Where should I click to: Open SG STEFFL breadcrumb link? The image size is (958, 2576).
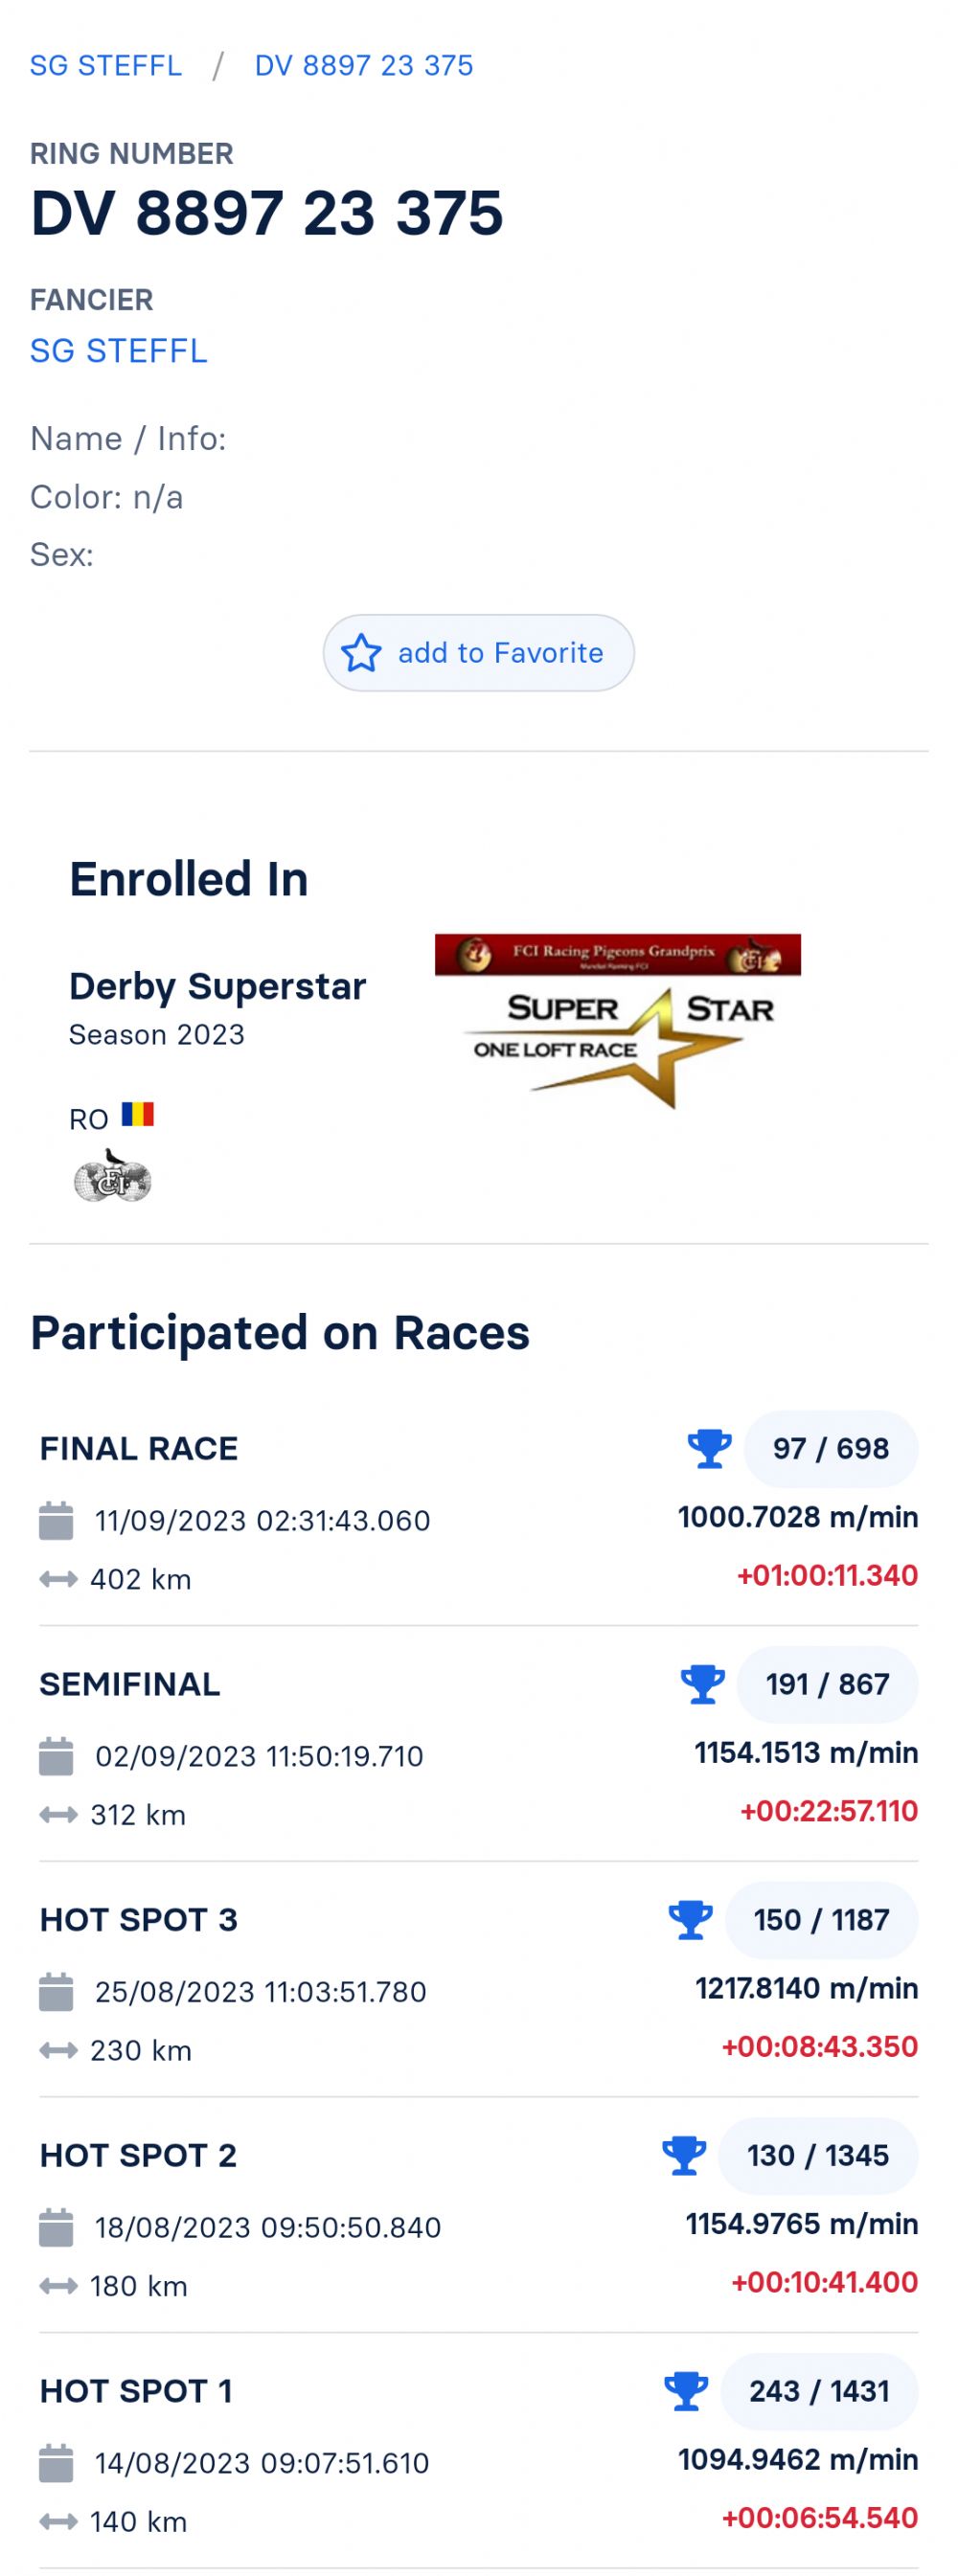[106, 66]
